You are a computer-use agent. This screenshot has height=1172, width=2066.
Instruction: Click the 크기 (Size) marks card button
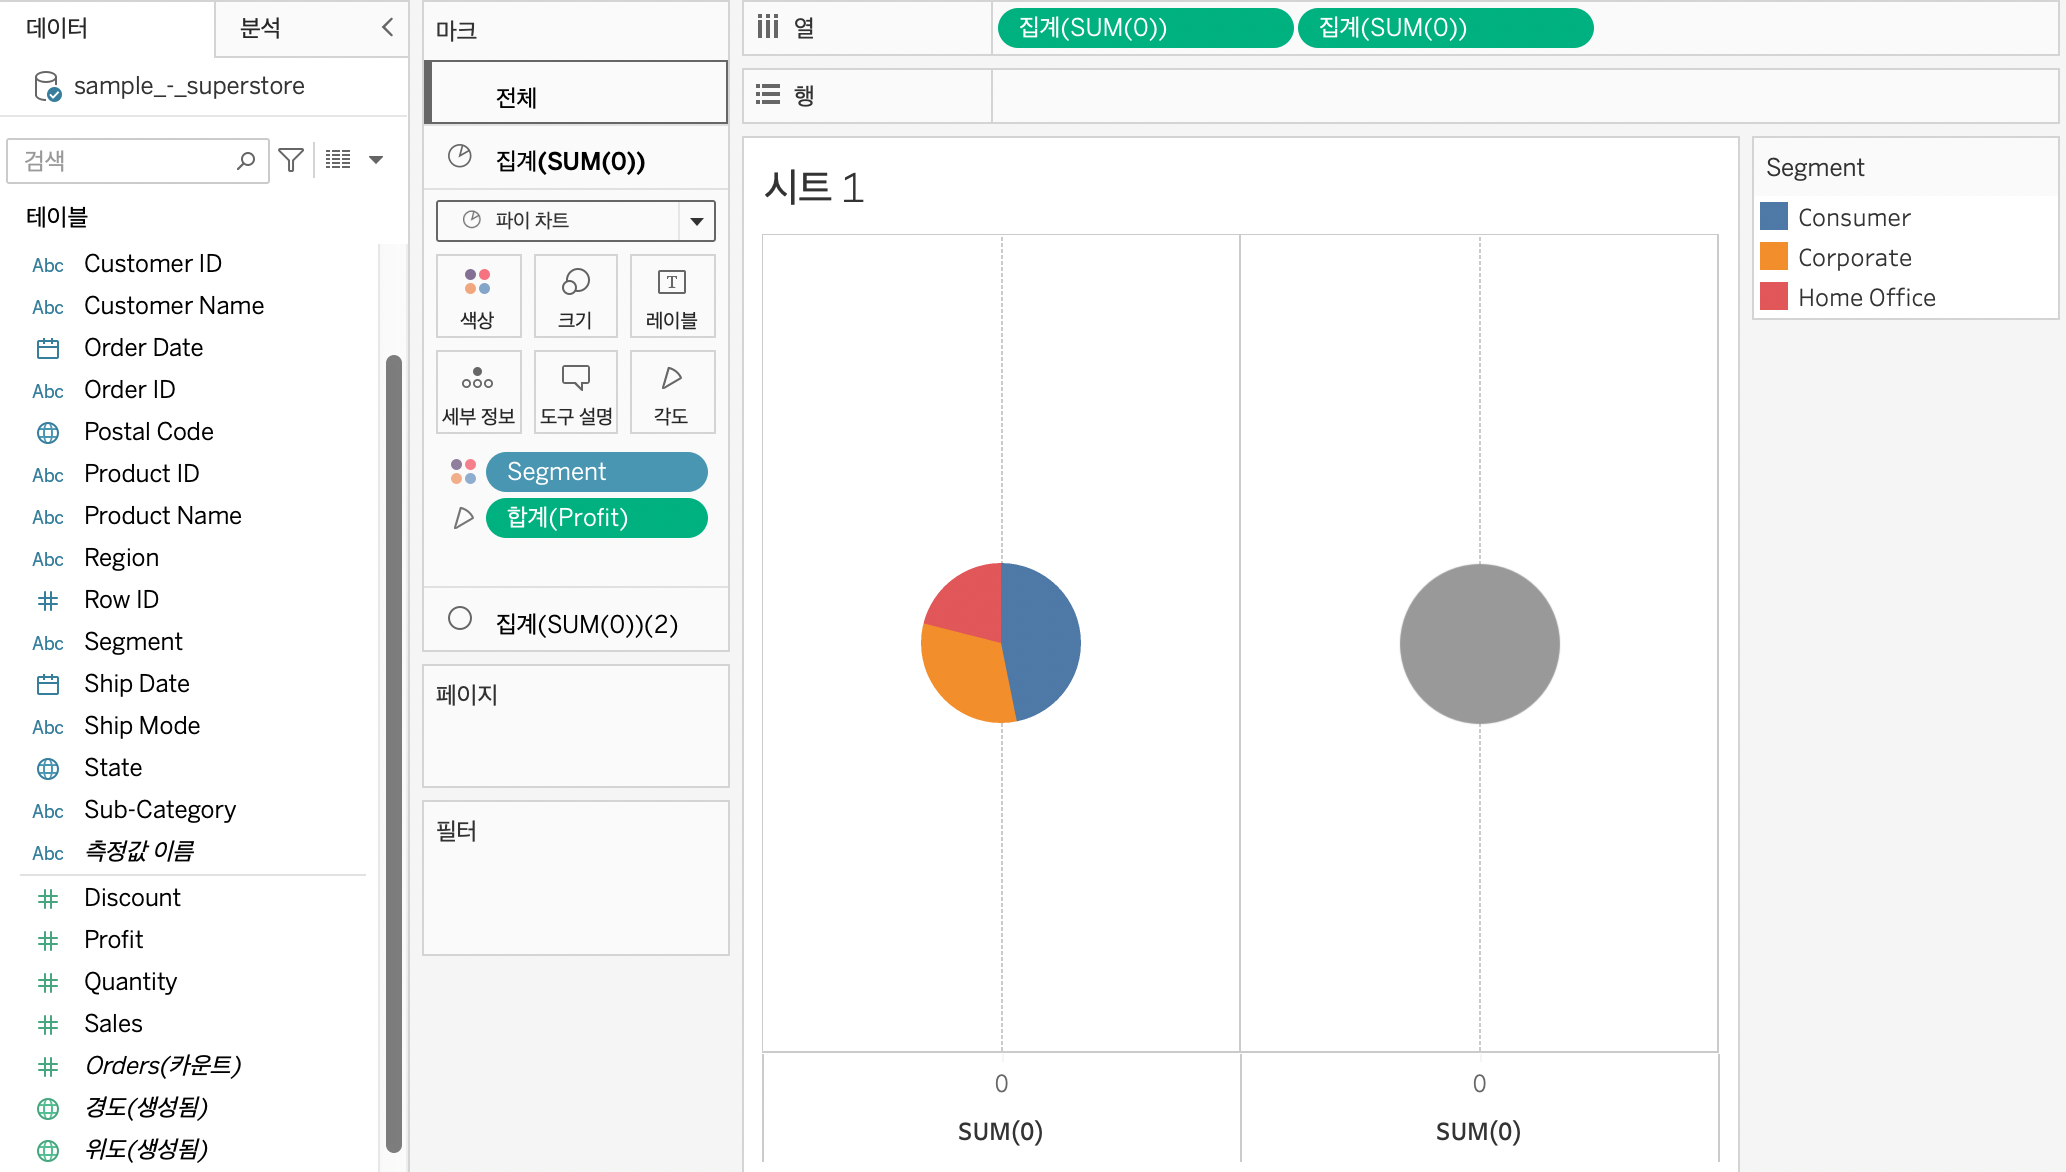[575, 296]
